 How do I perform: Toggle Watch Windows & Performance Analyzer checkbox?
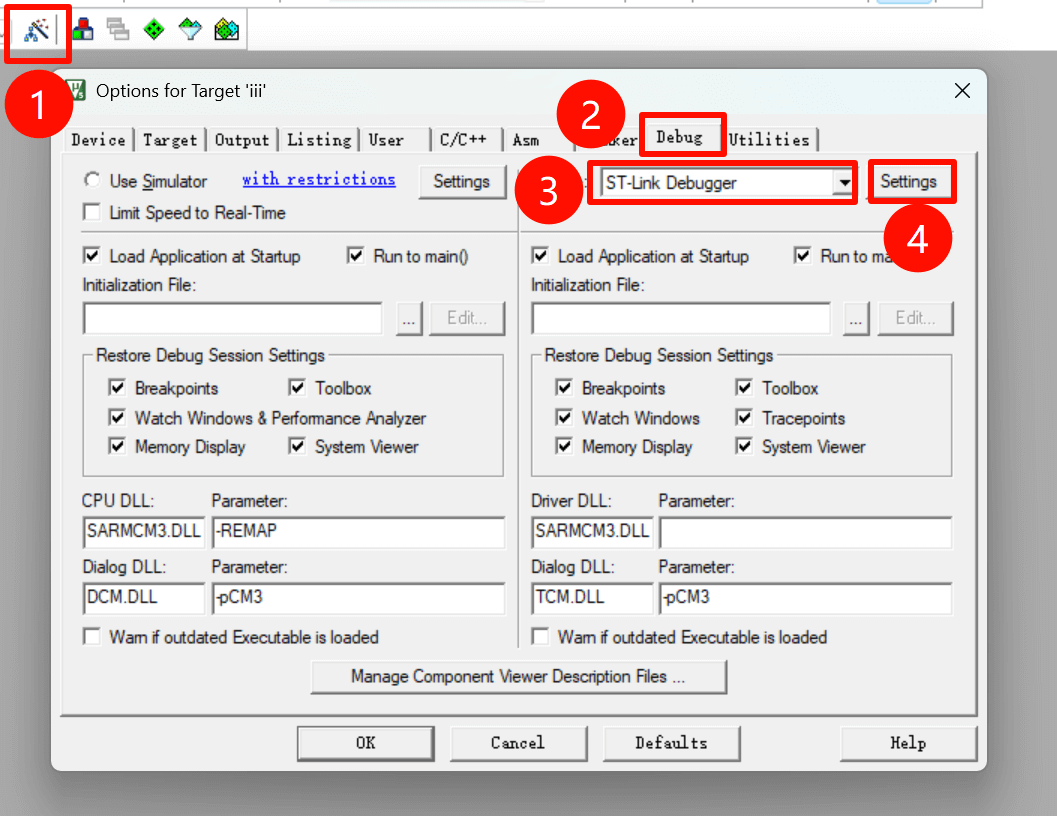click(117, 418)
